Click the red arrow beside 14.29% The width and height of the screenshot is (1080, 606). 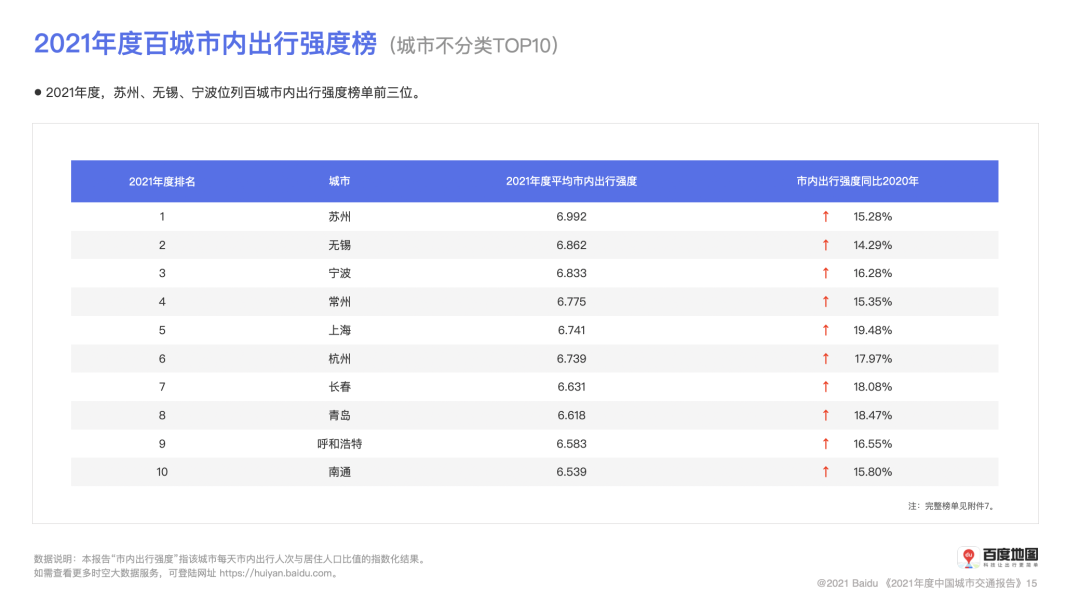[x=825, y=245]
